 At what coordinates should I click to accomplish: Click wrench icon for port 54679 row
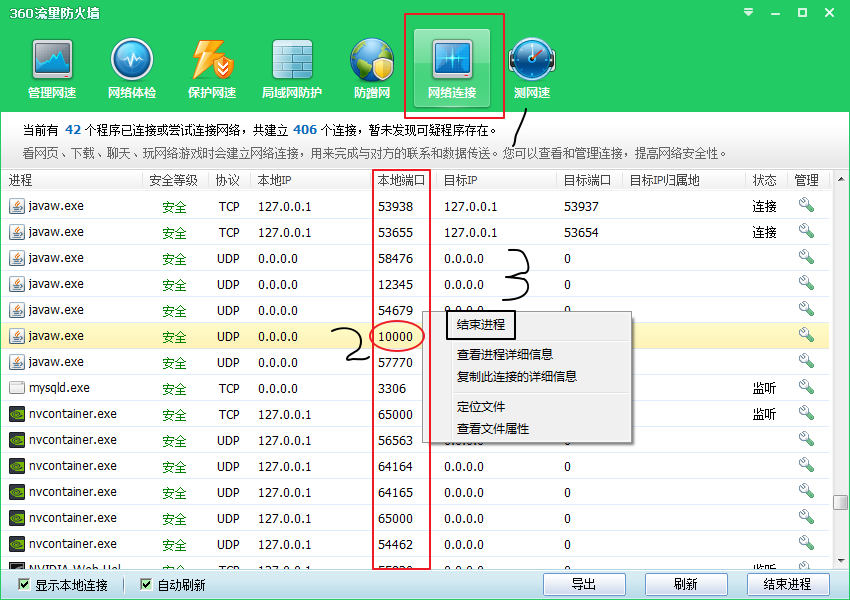tap(806, 309)
